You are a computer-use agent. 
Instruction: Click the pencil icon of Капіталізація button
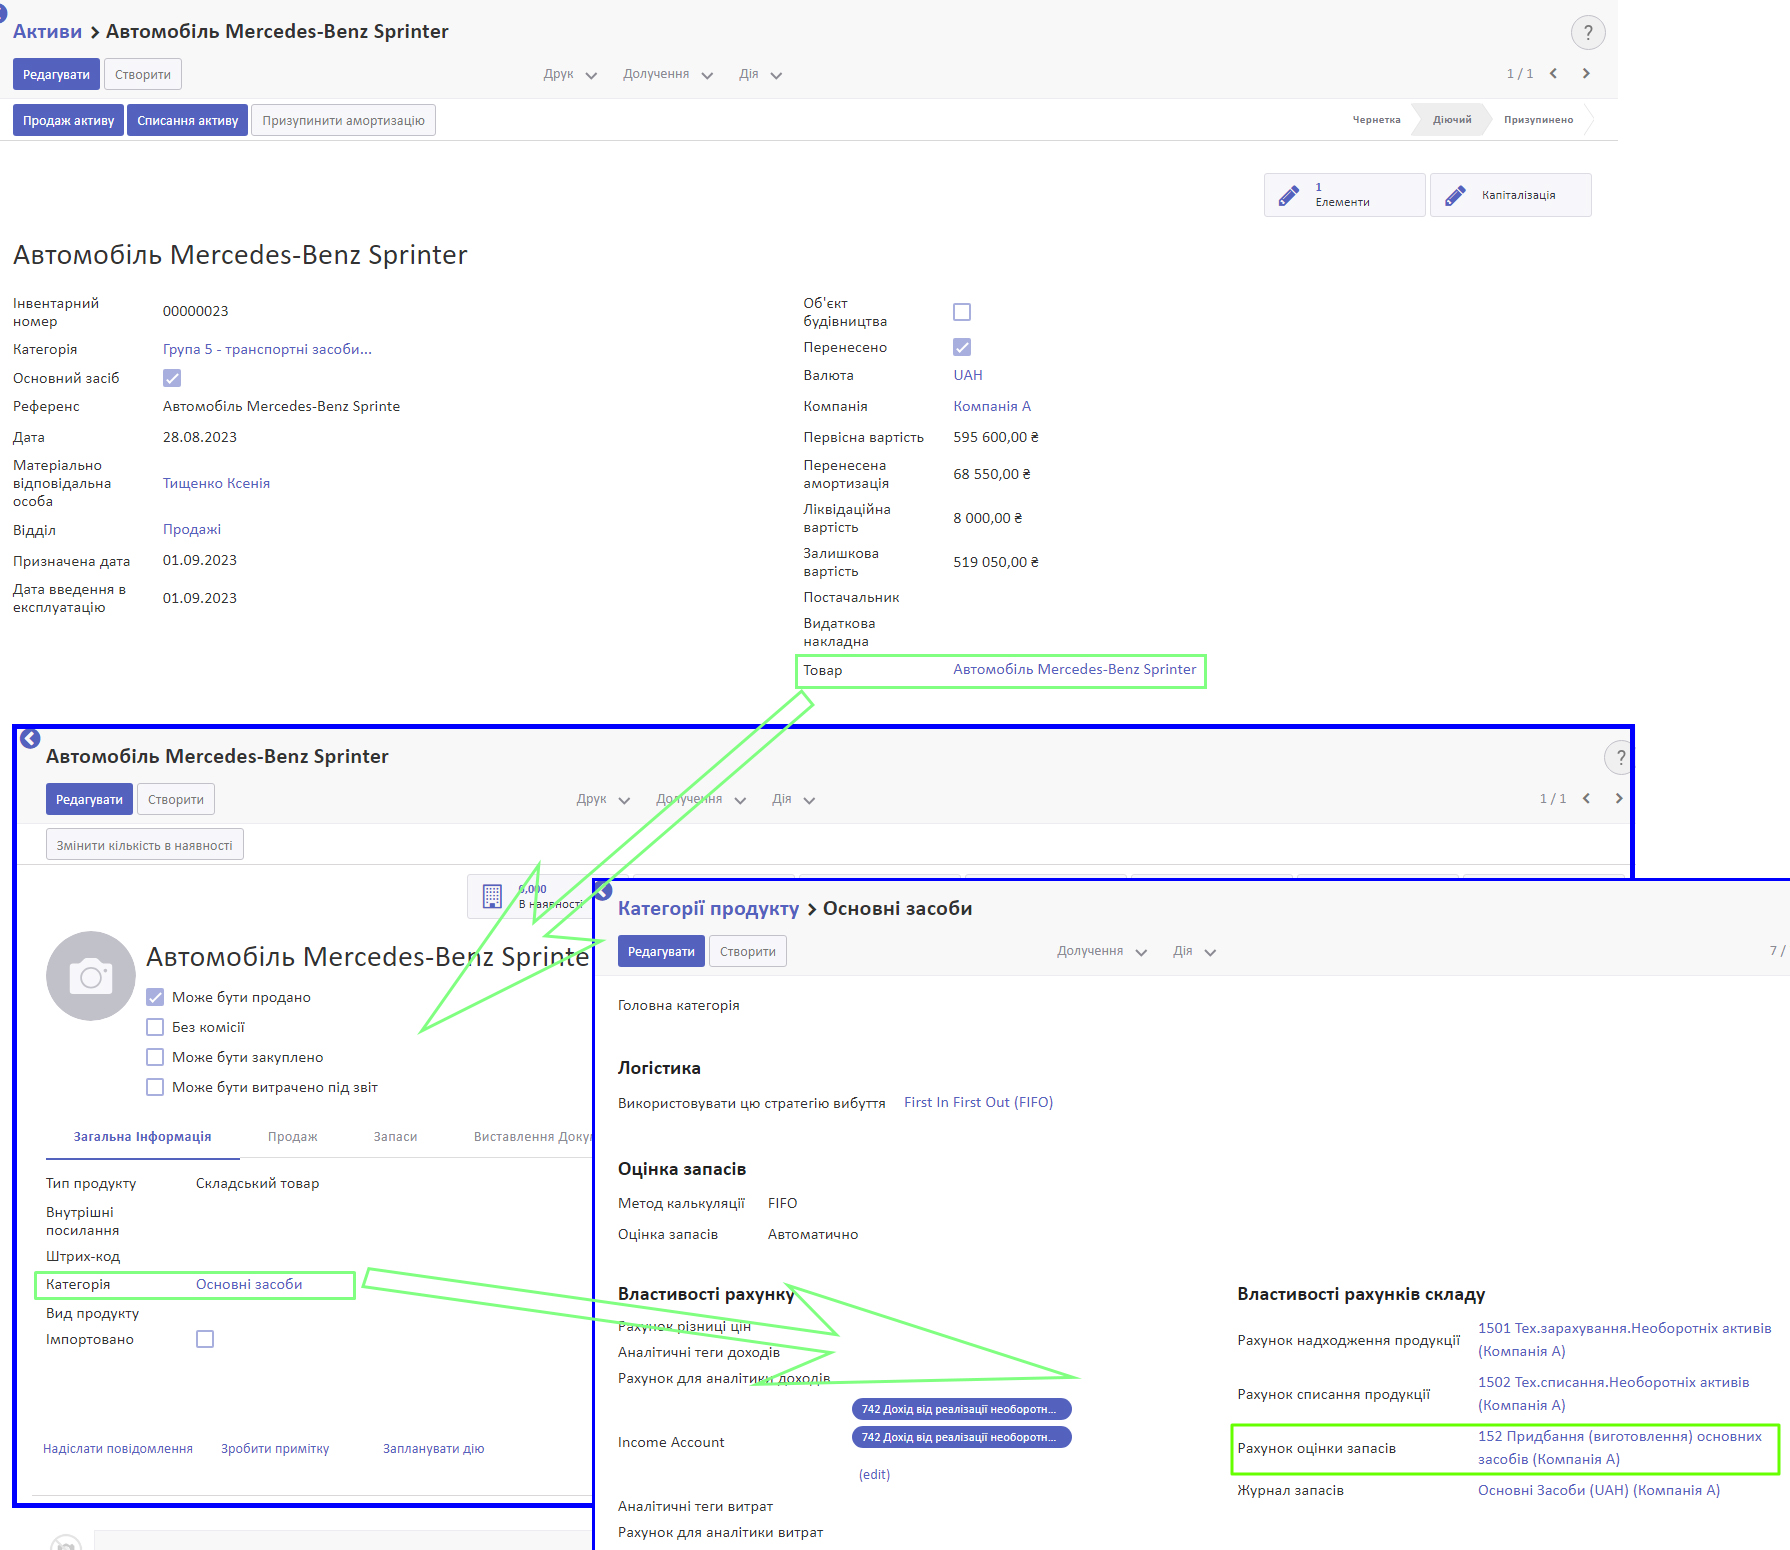[1456, 195]
